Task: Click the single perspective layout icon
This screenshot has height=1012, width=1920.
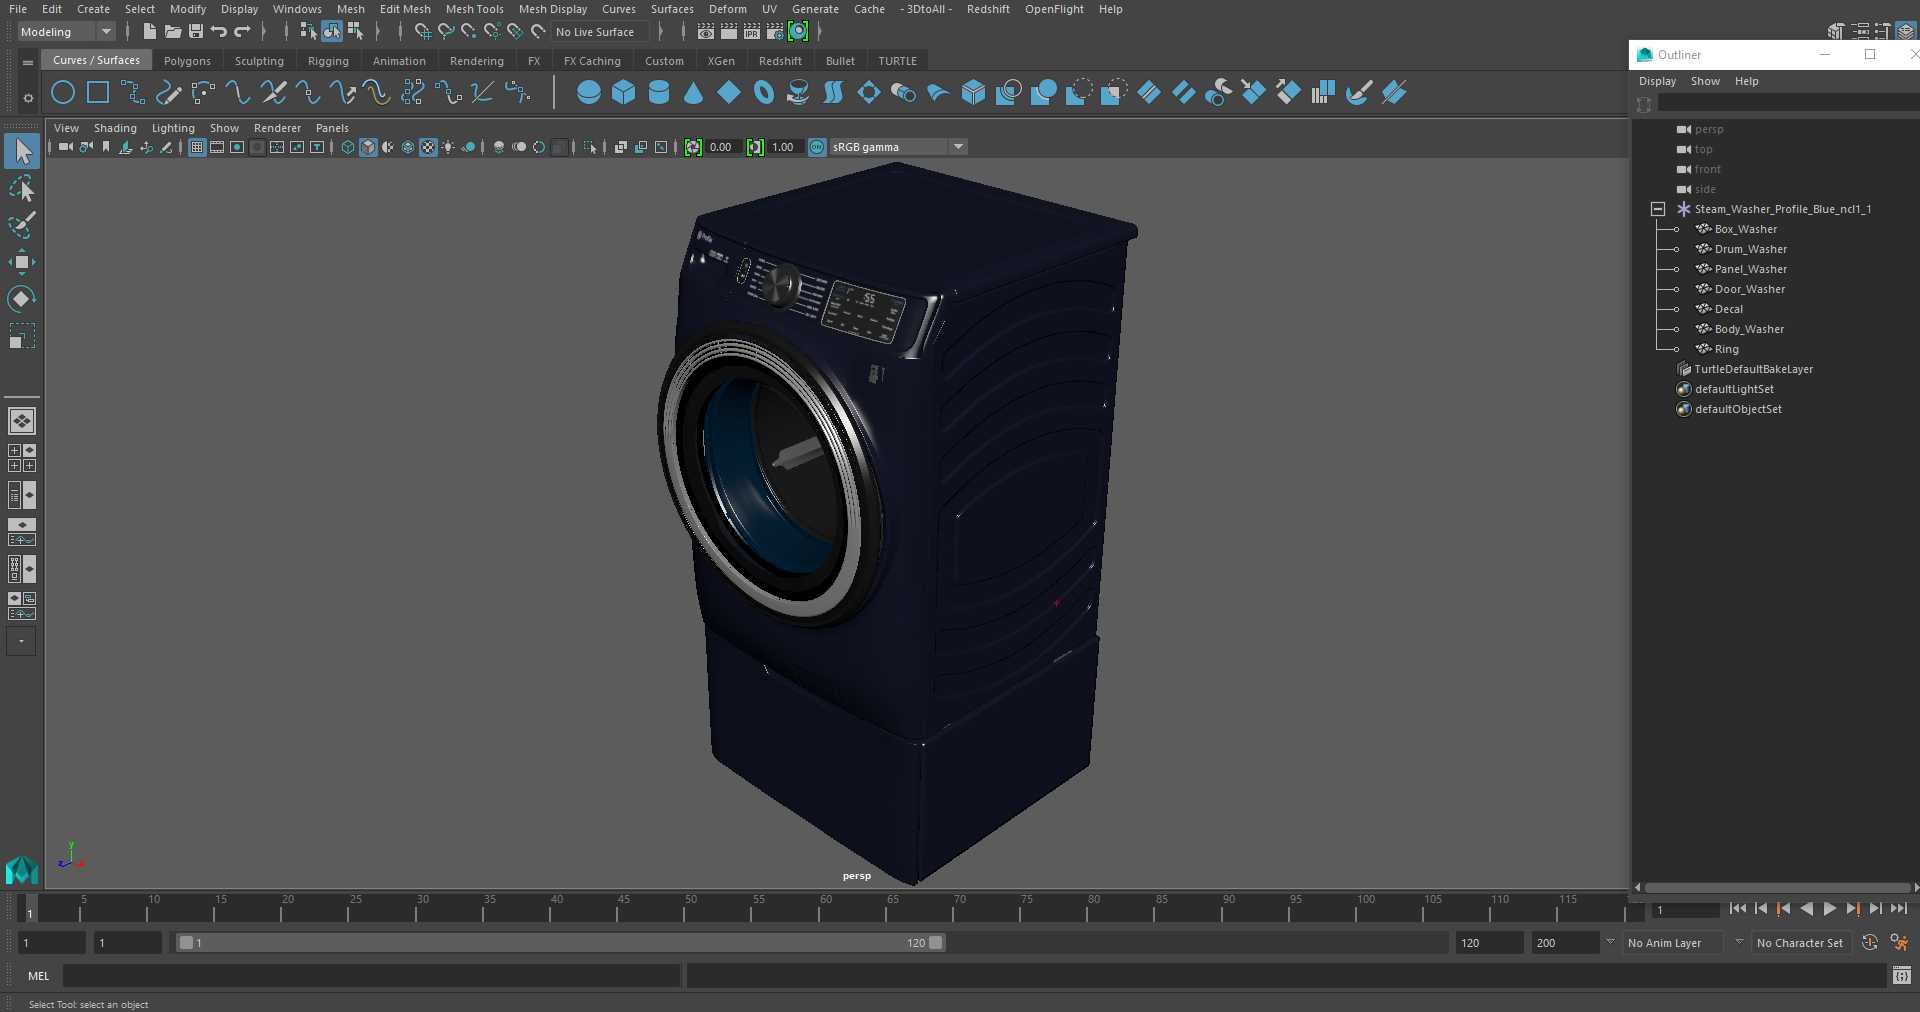Action: tap(22, 421)
